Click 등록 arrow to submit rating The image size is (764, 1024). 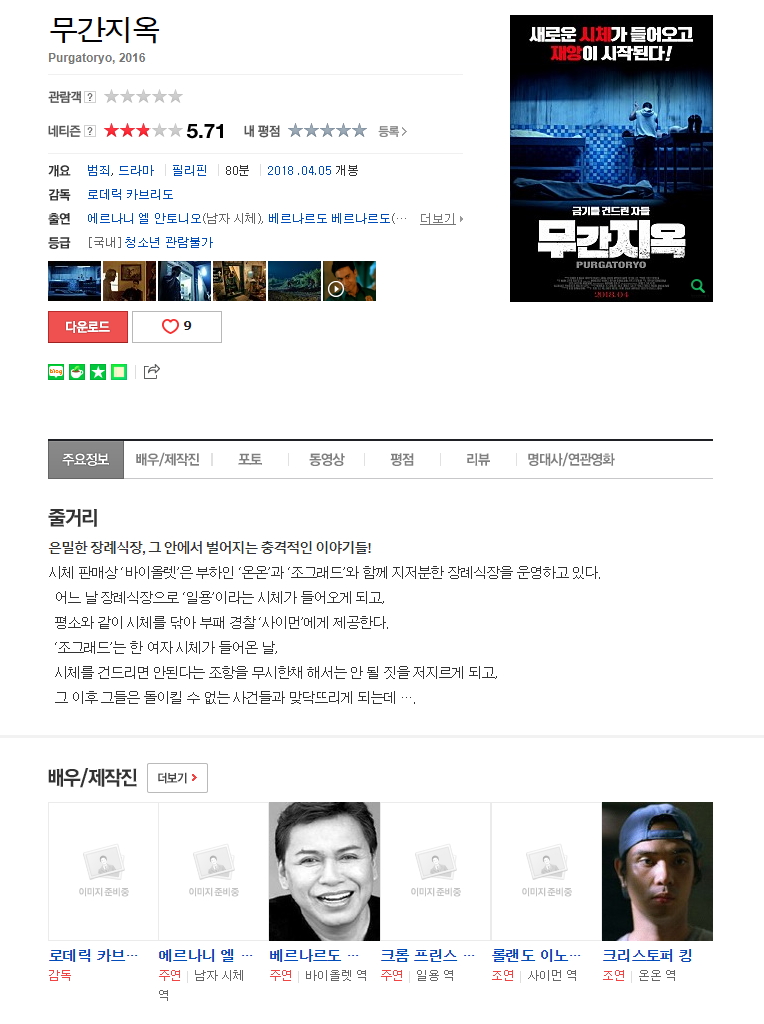[x=392, y=131]
